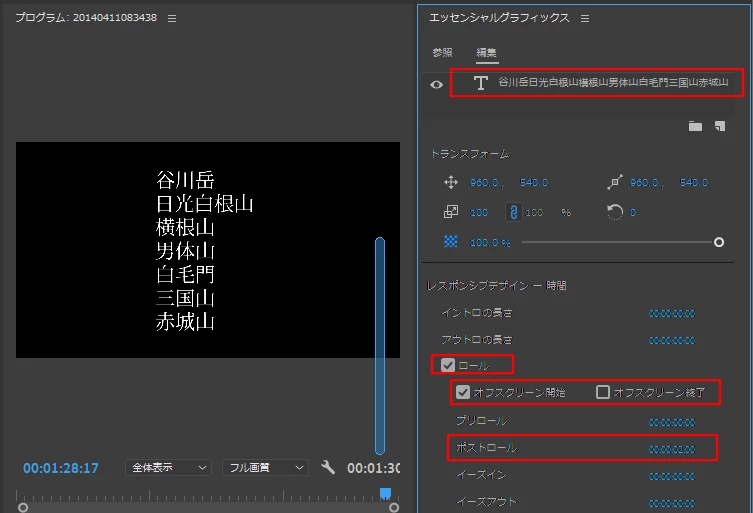This screenshot has height=513, width=753.
Task: Edit the アウトロの長さ timecode value
Action: pos(672,341)
